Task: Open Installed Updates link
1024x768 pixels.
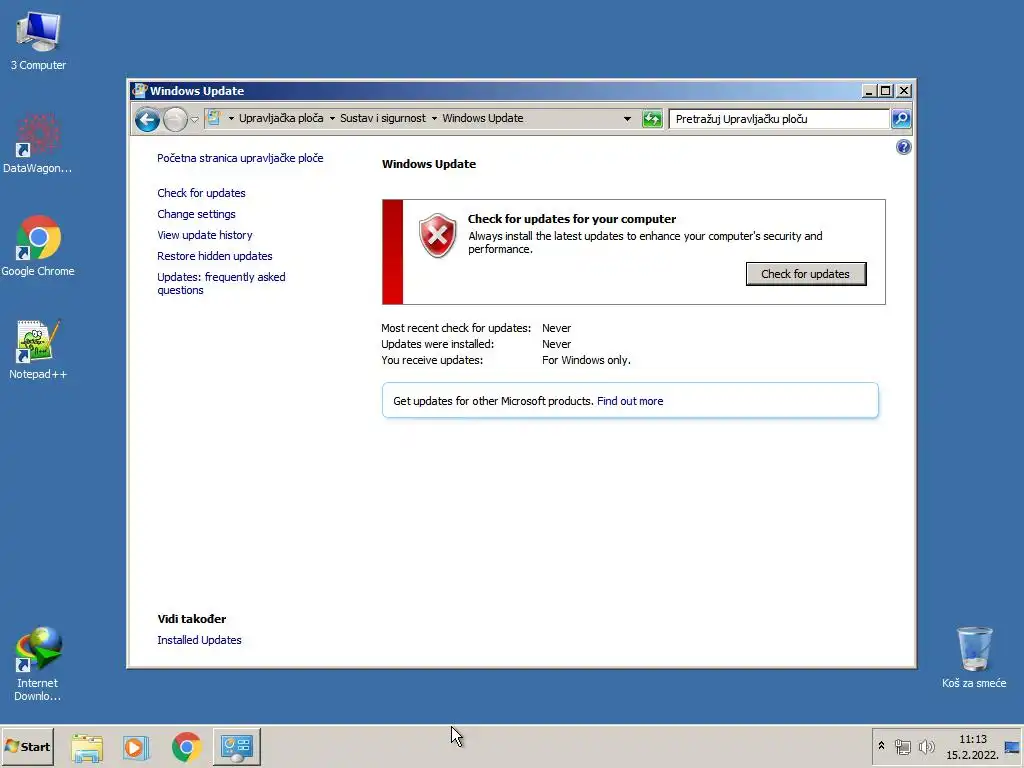Action: click(199, 640)
